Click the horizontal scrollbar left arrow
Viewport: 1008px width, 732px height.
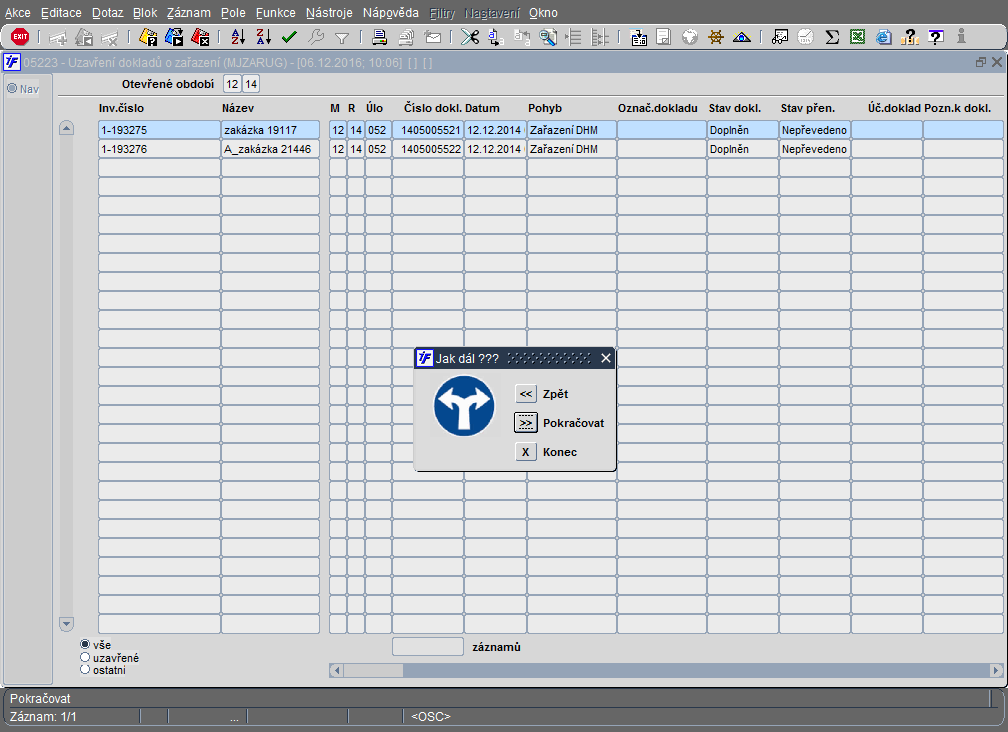pyautogui.click(x=336, y=670)
